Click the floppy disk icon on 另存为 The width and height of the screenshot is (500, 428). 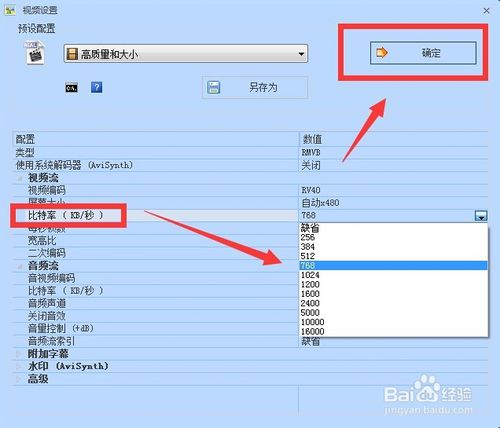click(x=214, y=87)
